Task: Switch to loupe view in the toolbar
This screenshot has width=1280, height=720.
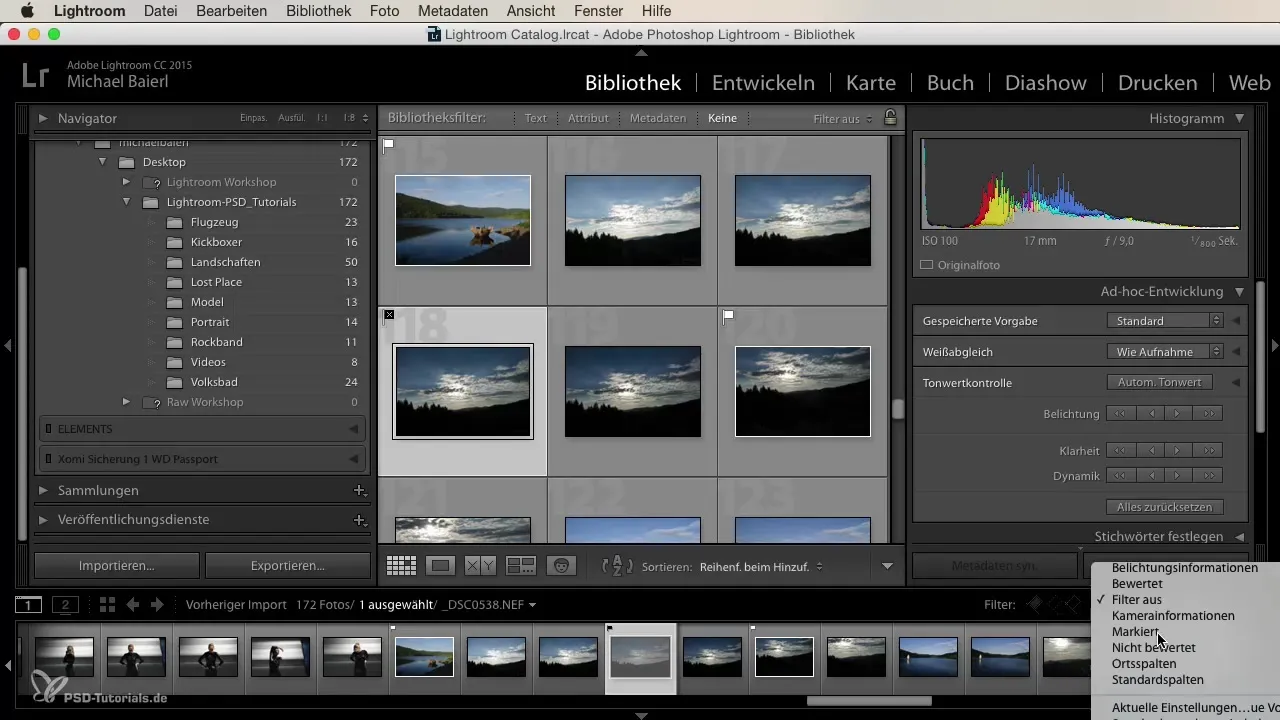Action: [x=440, y=565]
